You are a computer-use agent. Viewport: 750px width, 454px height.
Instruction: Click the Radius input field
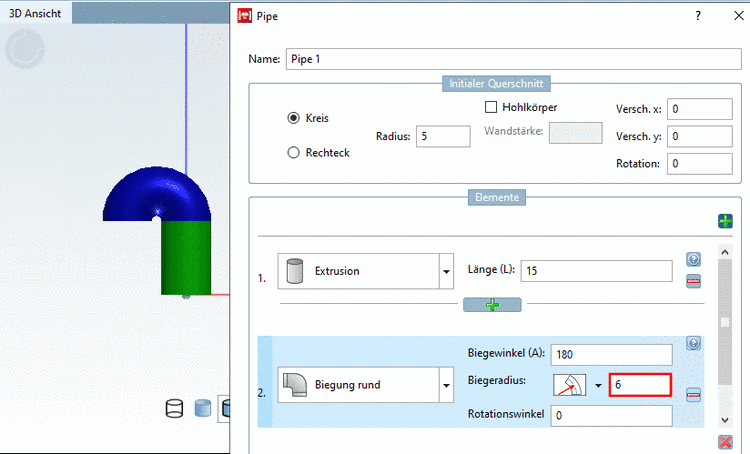click(443, 136)
